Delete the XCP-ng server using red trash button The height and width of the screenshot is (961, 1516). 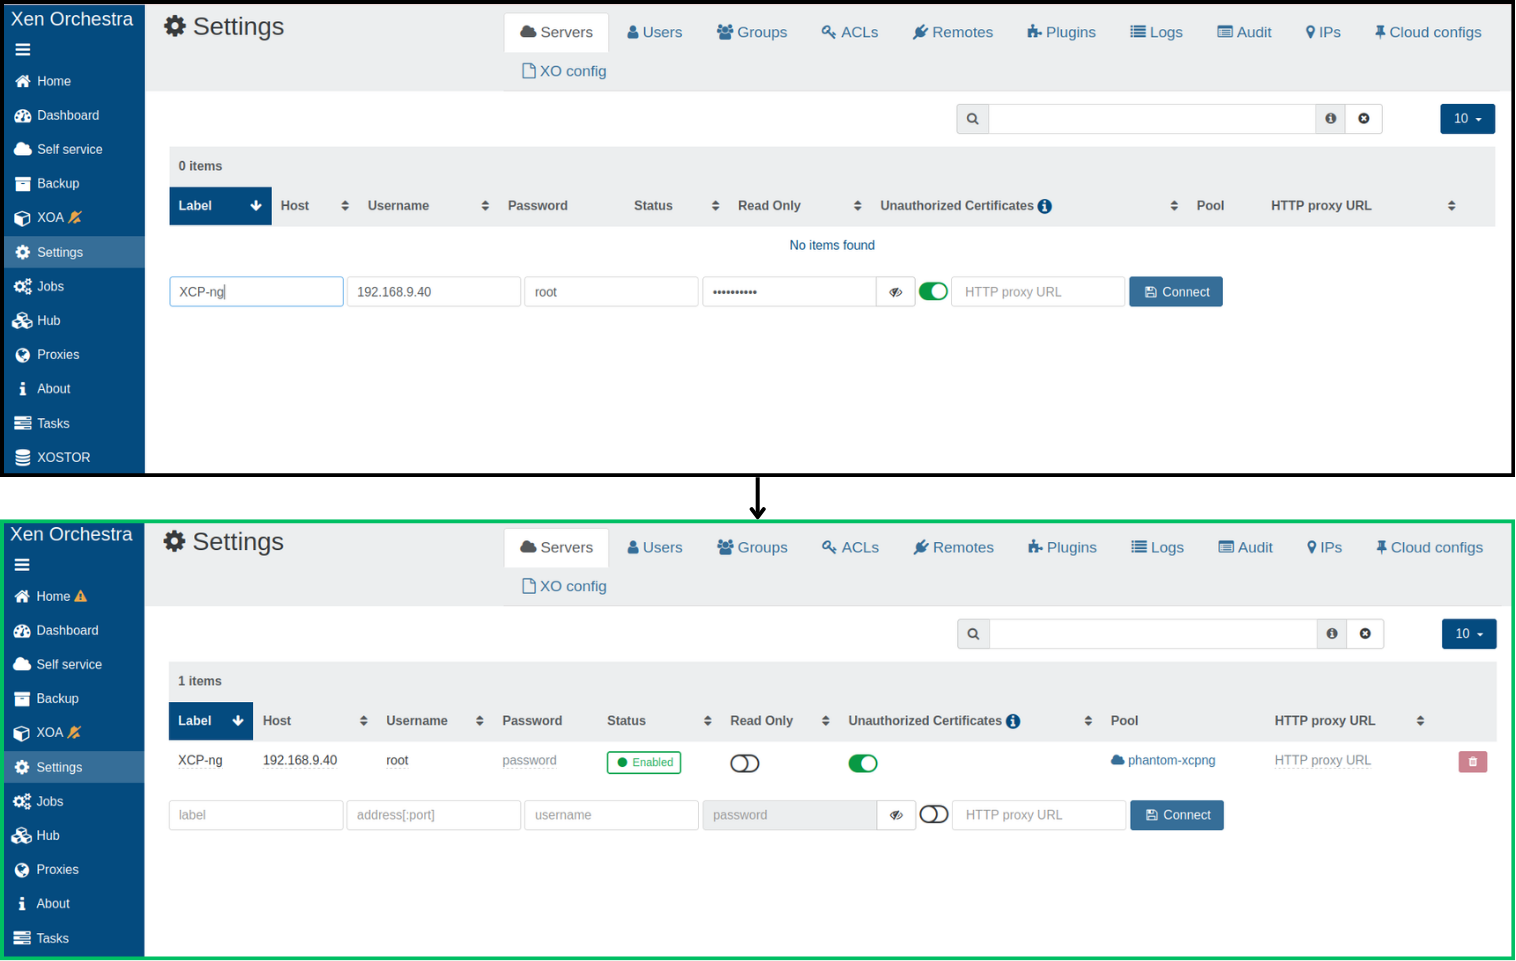click(x=1472, y=762)
